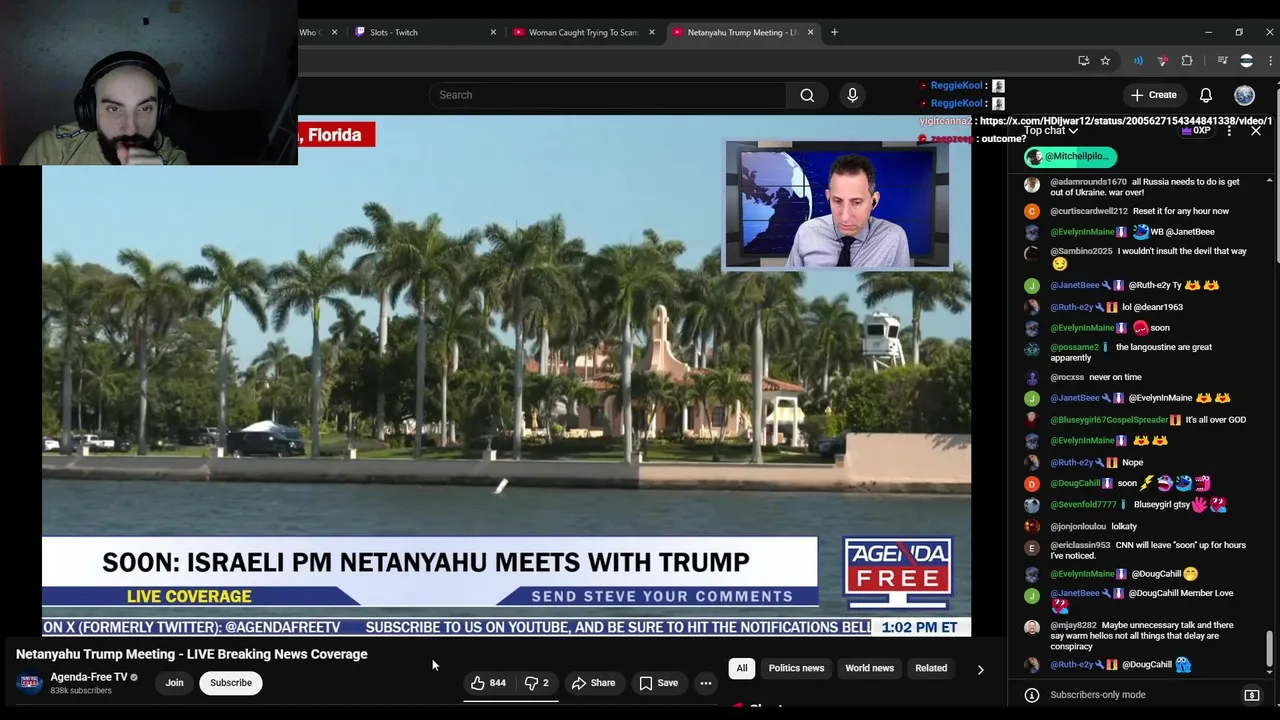Save the video to a playlist
The height and width of the screenshot is (720, 1280).
(659, 683)
